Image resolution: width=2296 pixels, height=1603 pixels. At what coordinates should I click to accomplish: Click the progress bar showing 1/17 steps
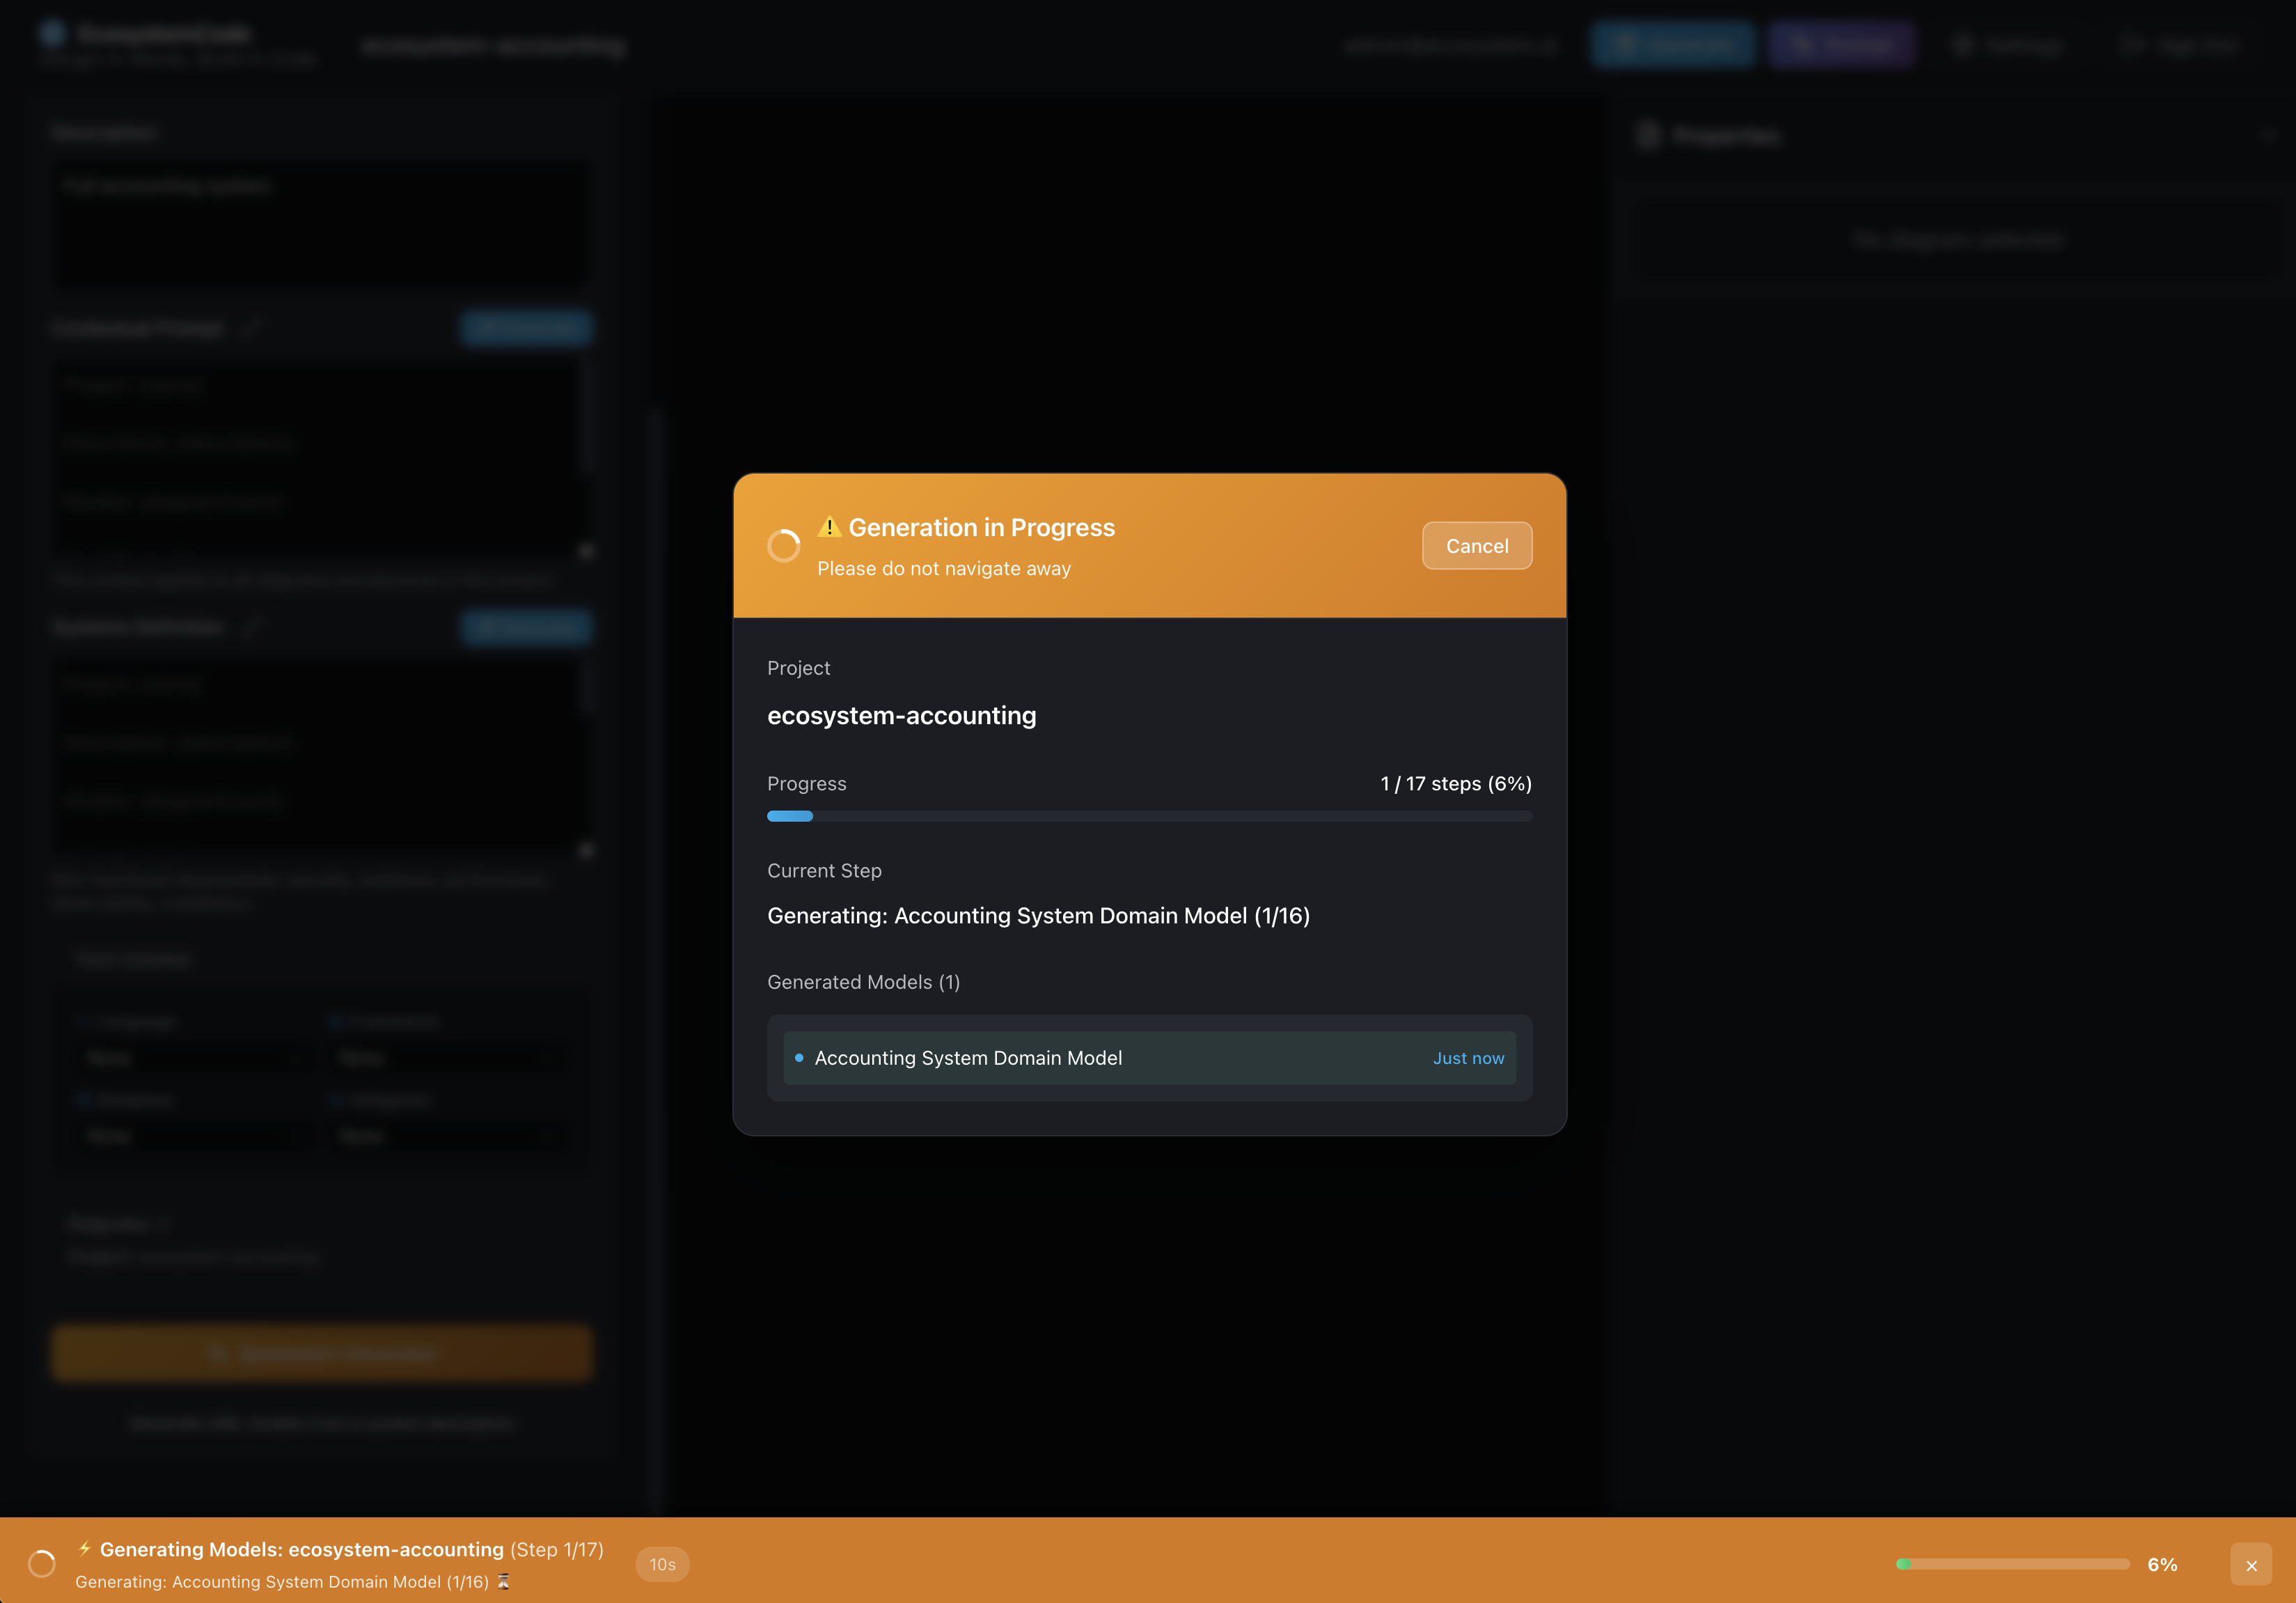coord(1149,816)
